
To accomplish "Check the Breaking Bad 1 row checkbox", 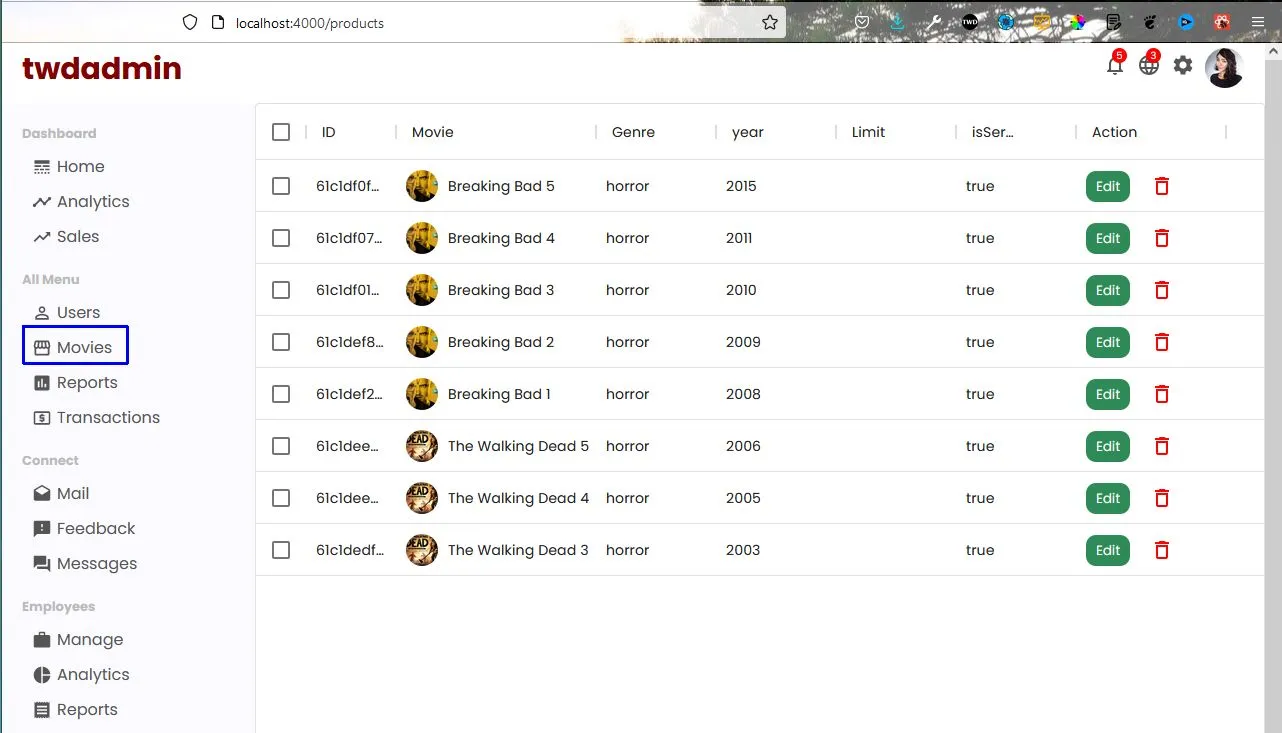I will pos(281,394).
